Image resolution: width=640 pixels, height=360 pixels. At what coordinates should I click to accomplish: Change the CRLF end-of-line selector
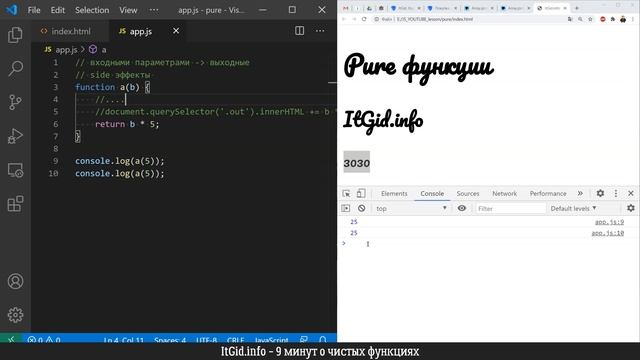(236, 340)
